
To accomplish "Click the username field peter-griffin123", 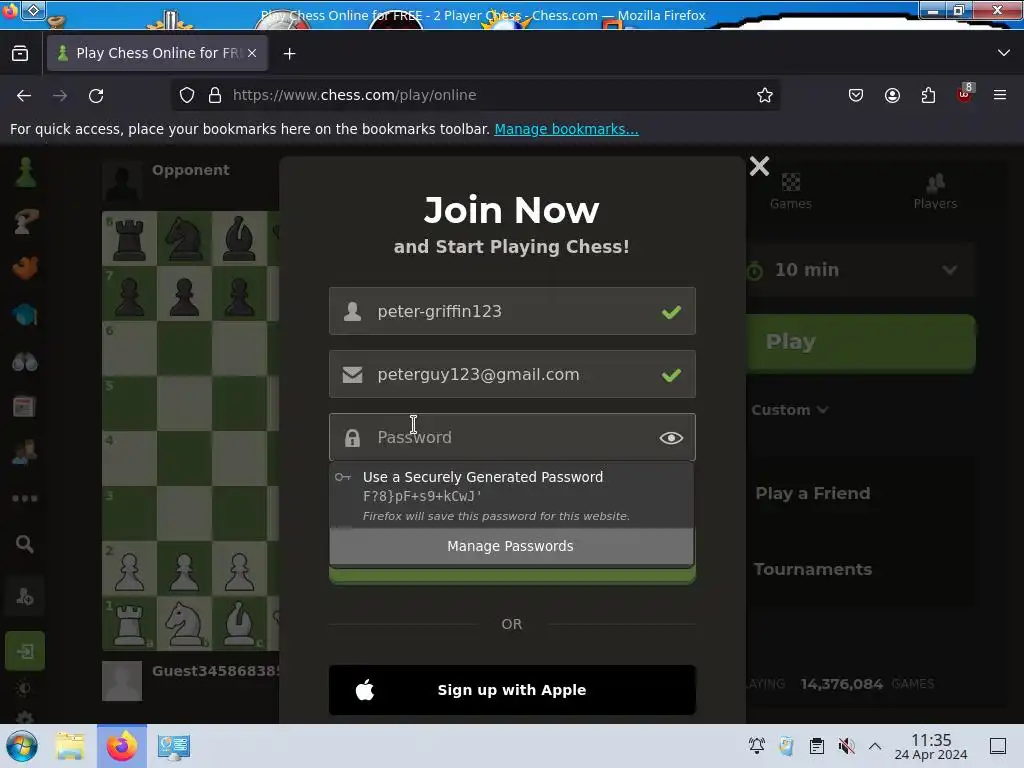I will coord(512,311).
